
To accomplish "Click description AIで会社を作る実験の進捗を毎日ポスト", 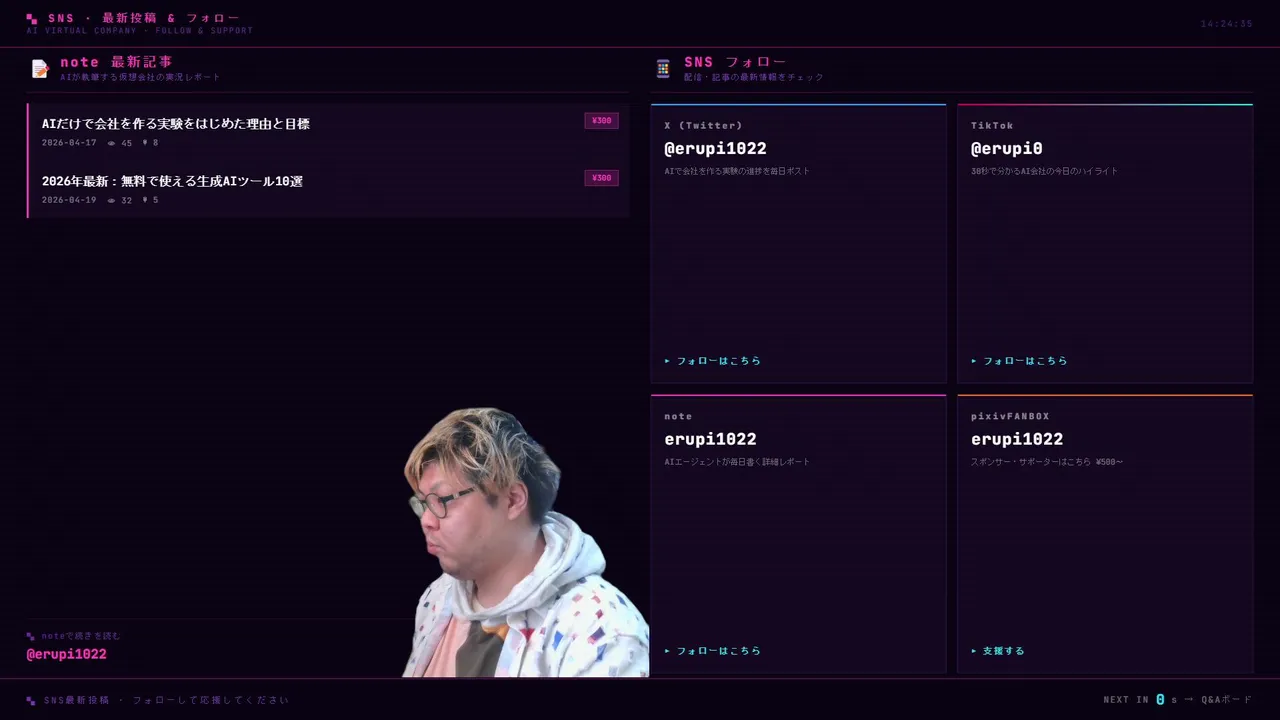I will click(737, 171).
